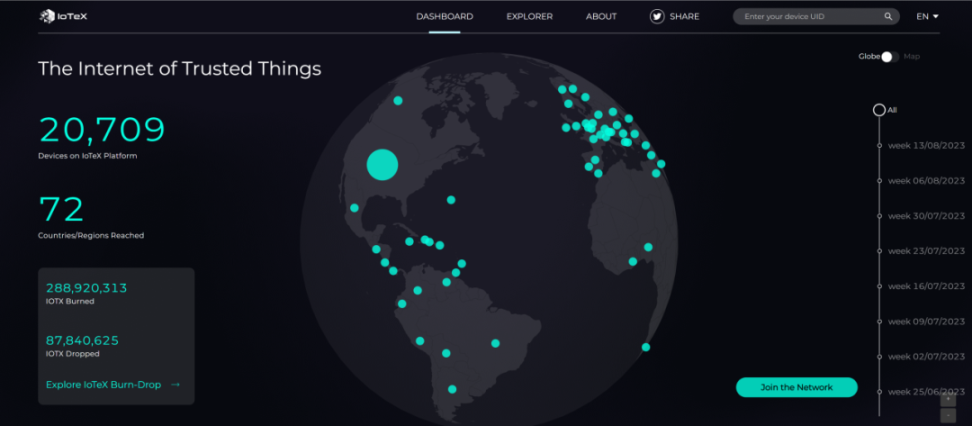The width and height of the screenshot is (972, 426).
Task: Click the Twitter share icon
Action: 657,17
